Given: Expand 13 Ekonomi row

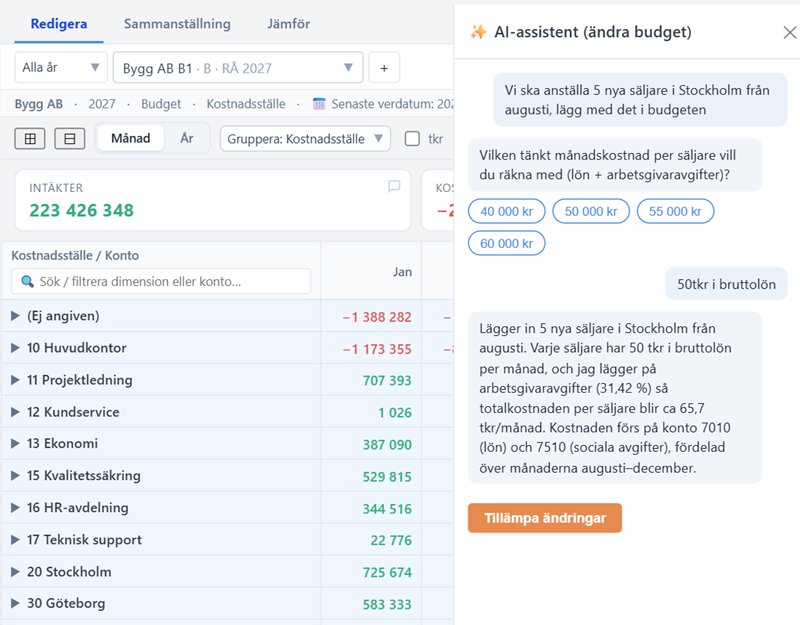Looking at the screenshot, I should [x=15, y=444].
